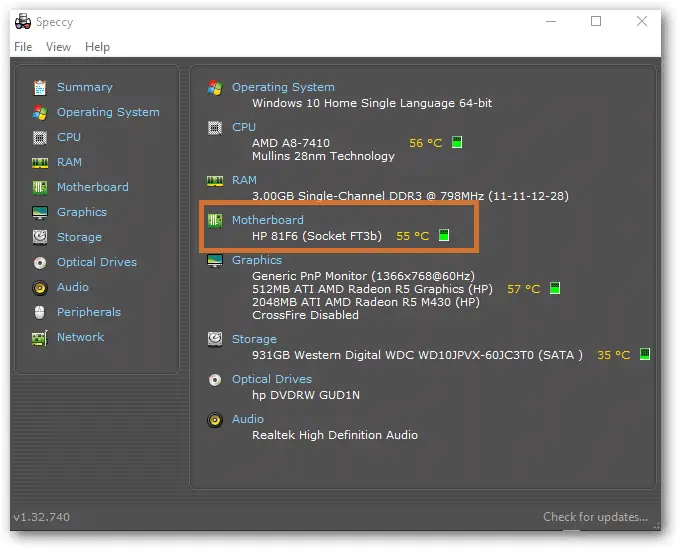Select Summary in the sidebar
Image resolution: width=679 pixels, height=549 pixels.
tap(85, 87)
